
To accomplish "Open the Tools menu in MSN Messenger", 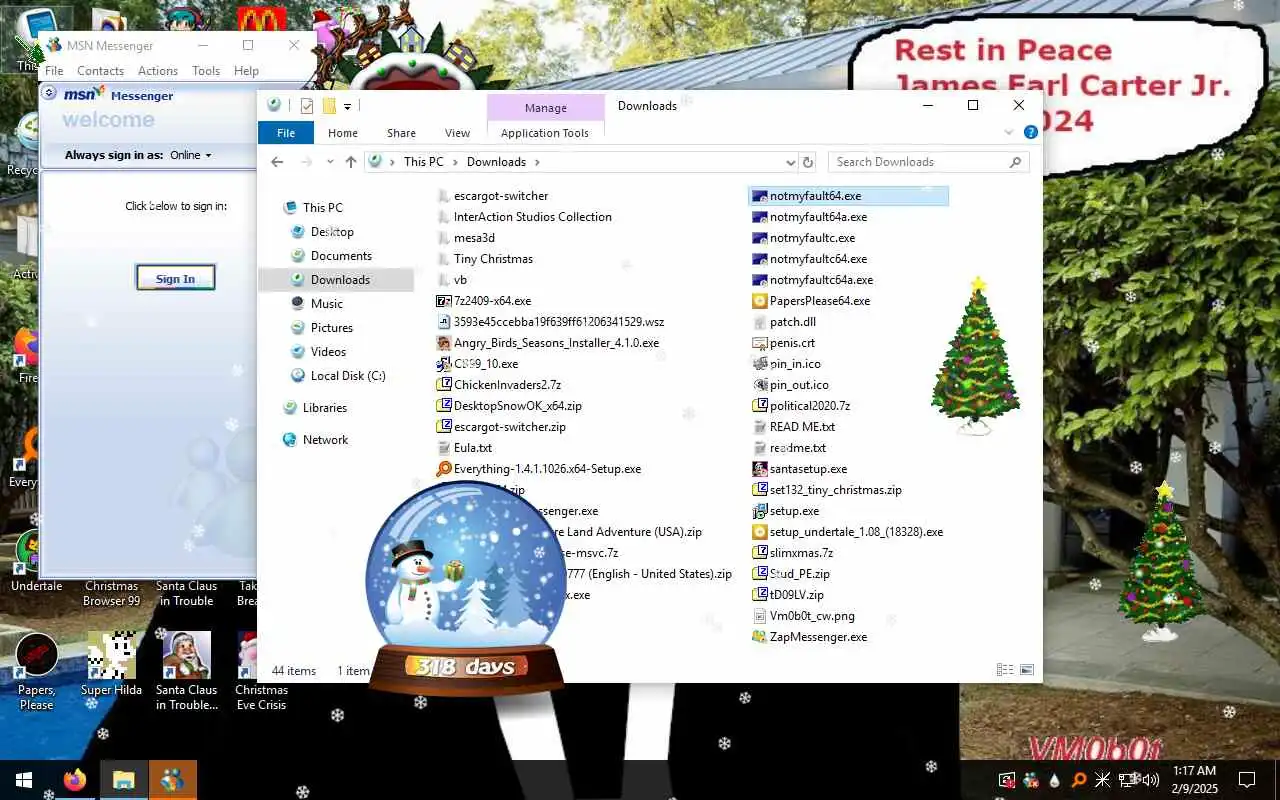I will (x=206, y=71).
